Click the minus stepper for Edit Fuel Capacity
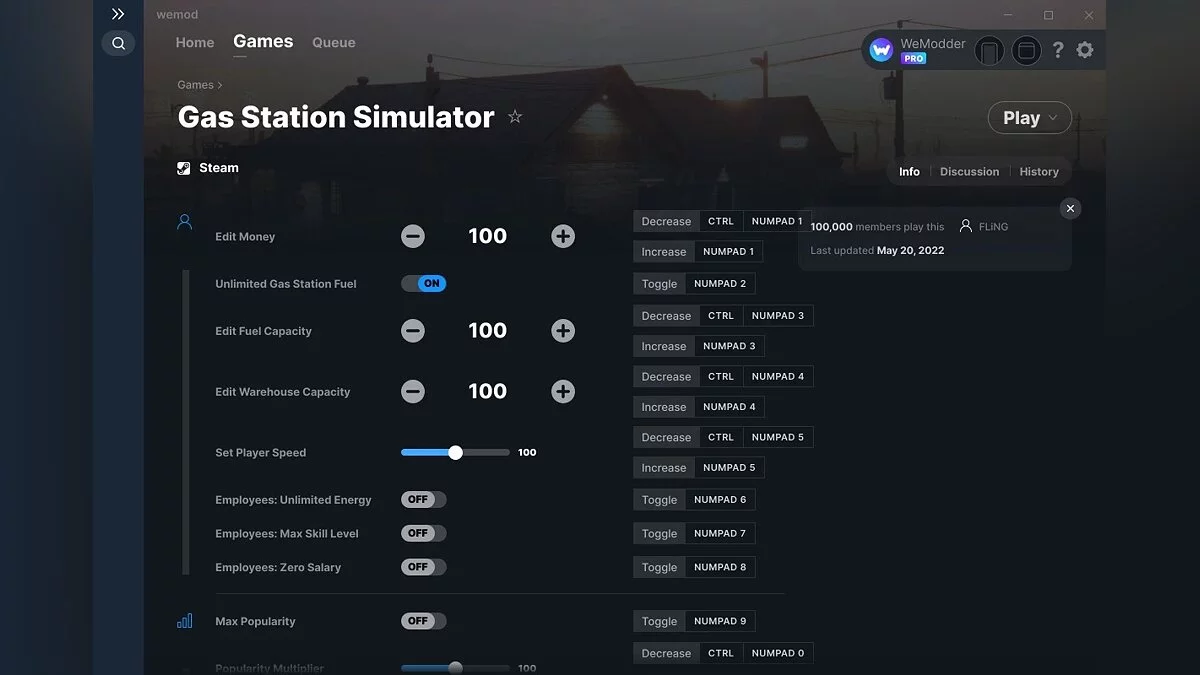The height and width of the screenshot is (675, 1200). coord(413,330)
